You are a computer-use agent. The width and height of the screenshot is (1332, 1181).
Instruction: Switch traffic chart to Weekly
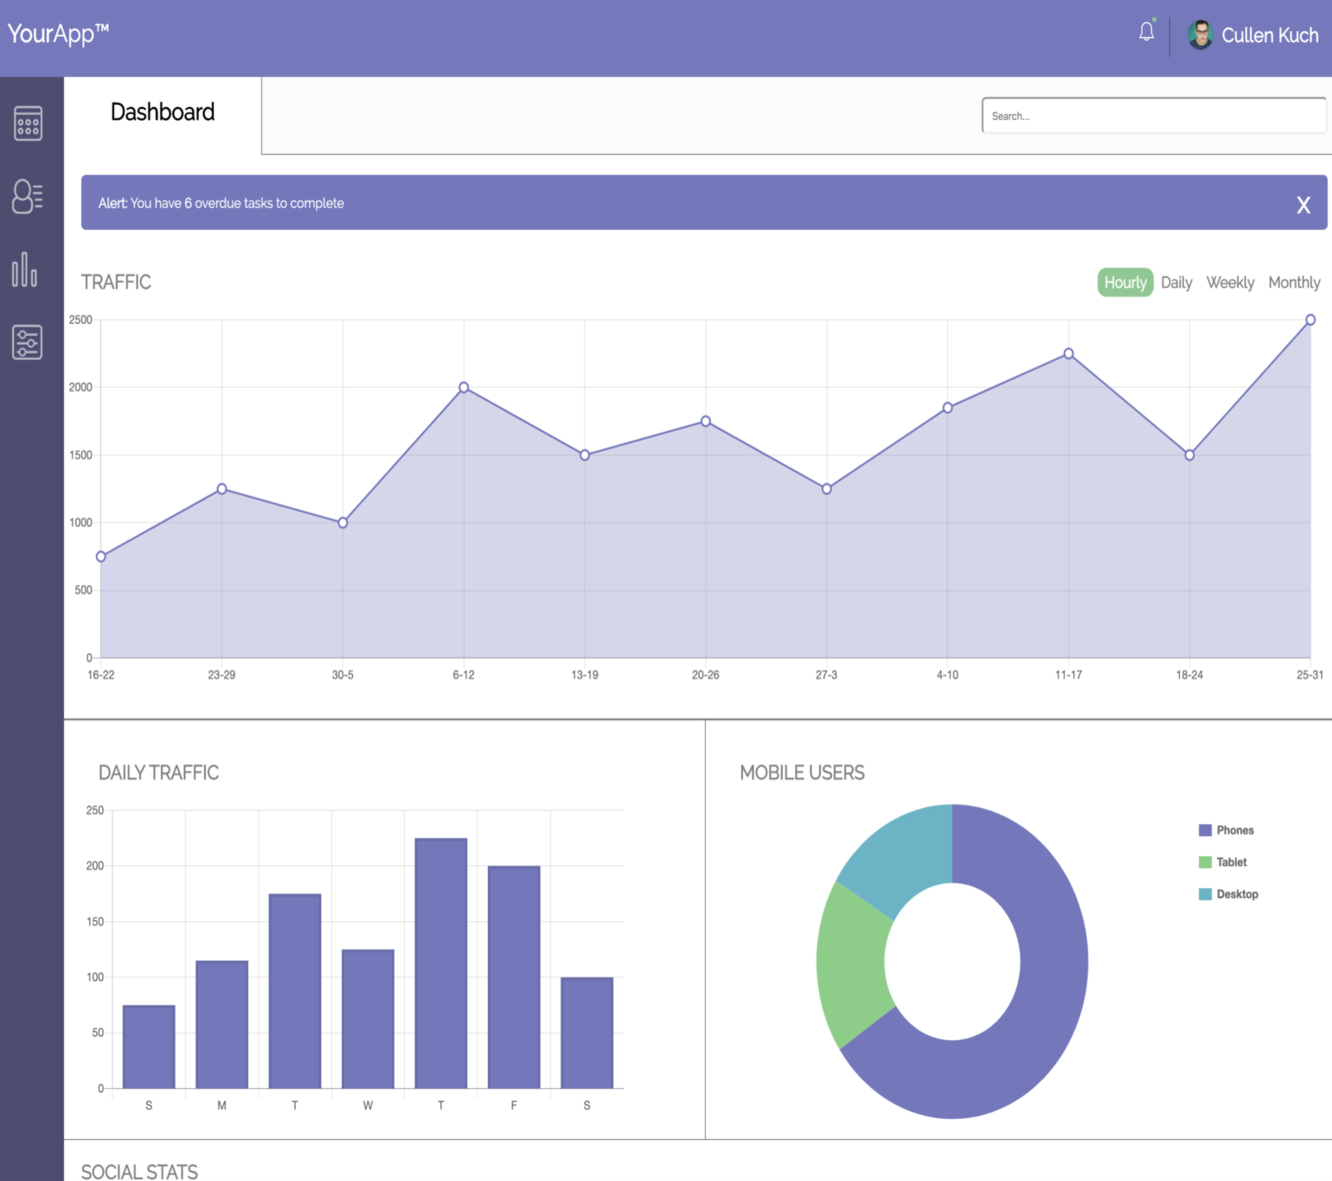(x=1230, y=283)
